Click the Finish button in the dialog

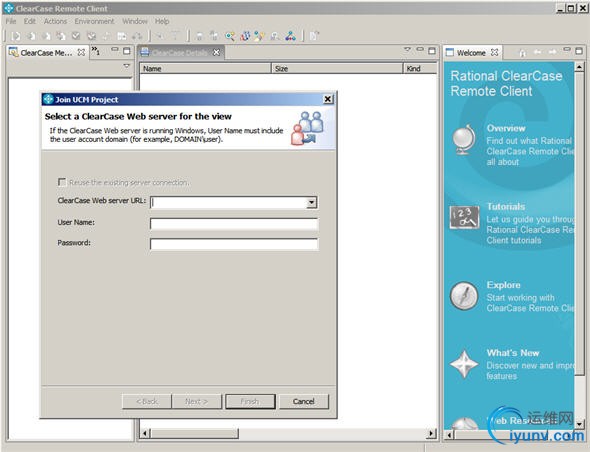[250, 402]
